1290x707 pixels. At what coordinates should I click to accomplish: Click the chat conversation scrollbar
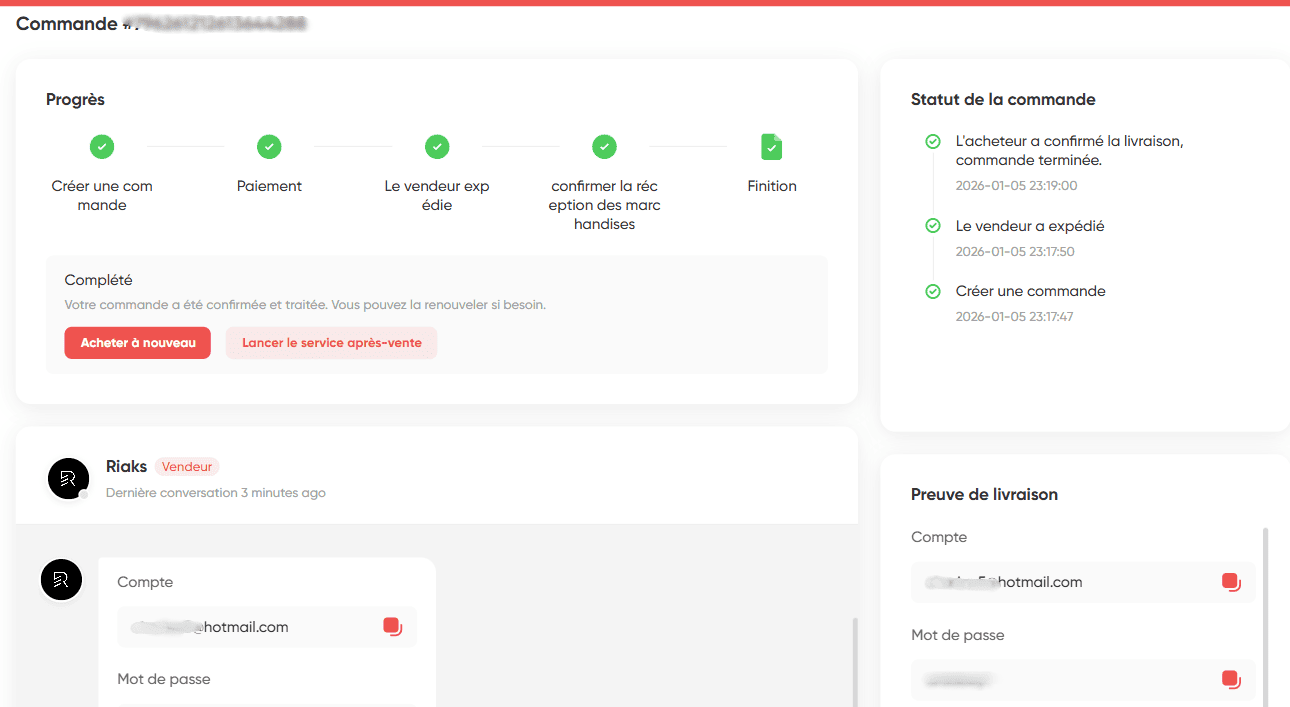(855, 662)
